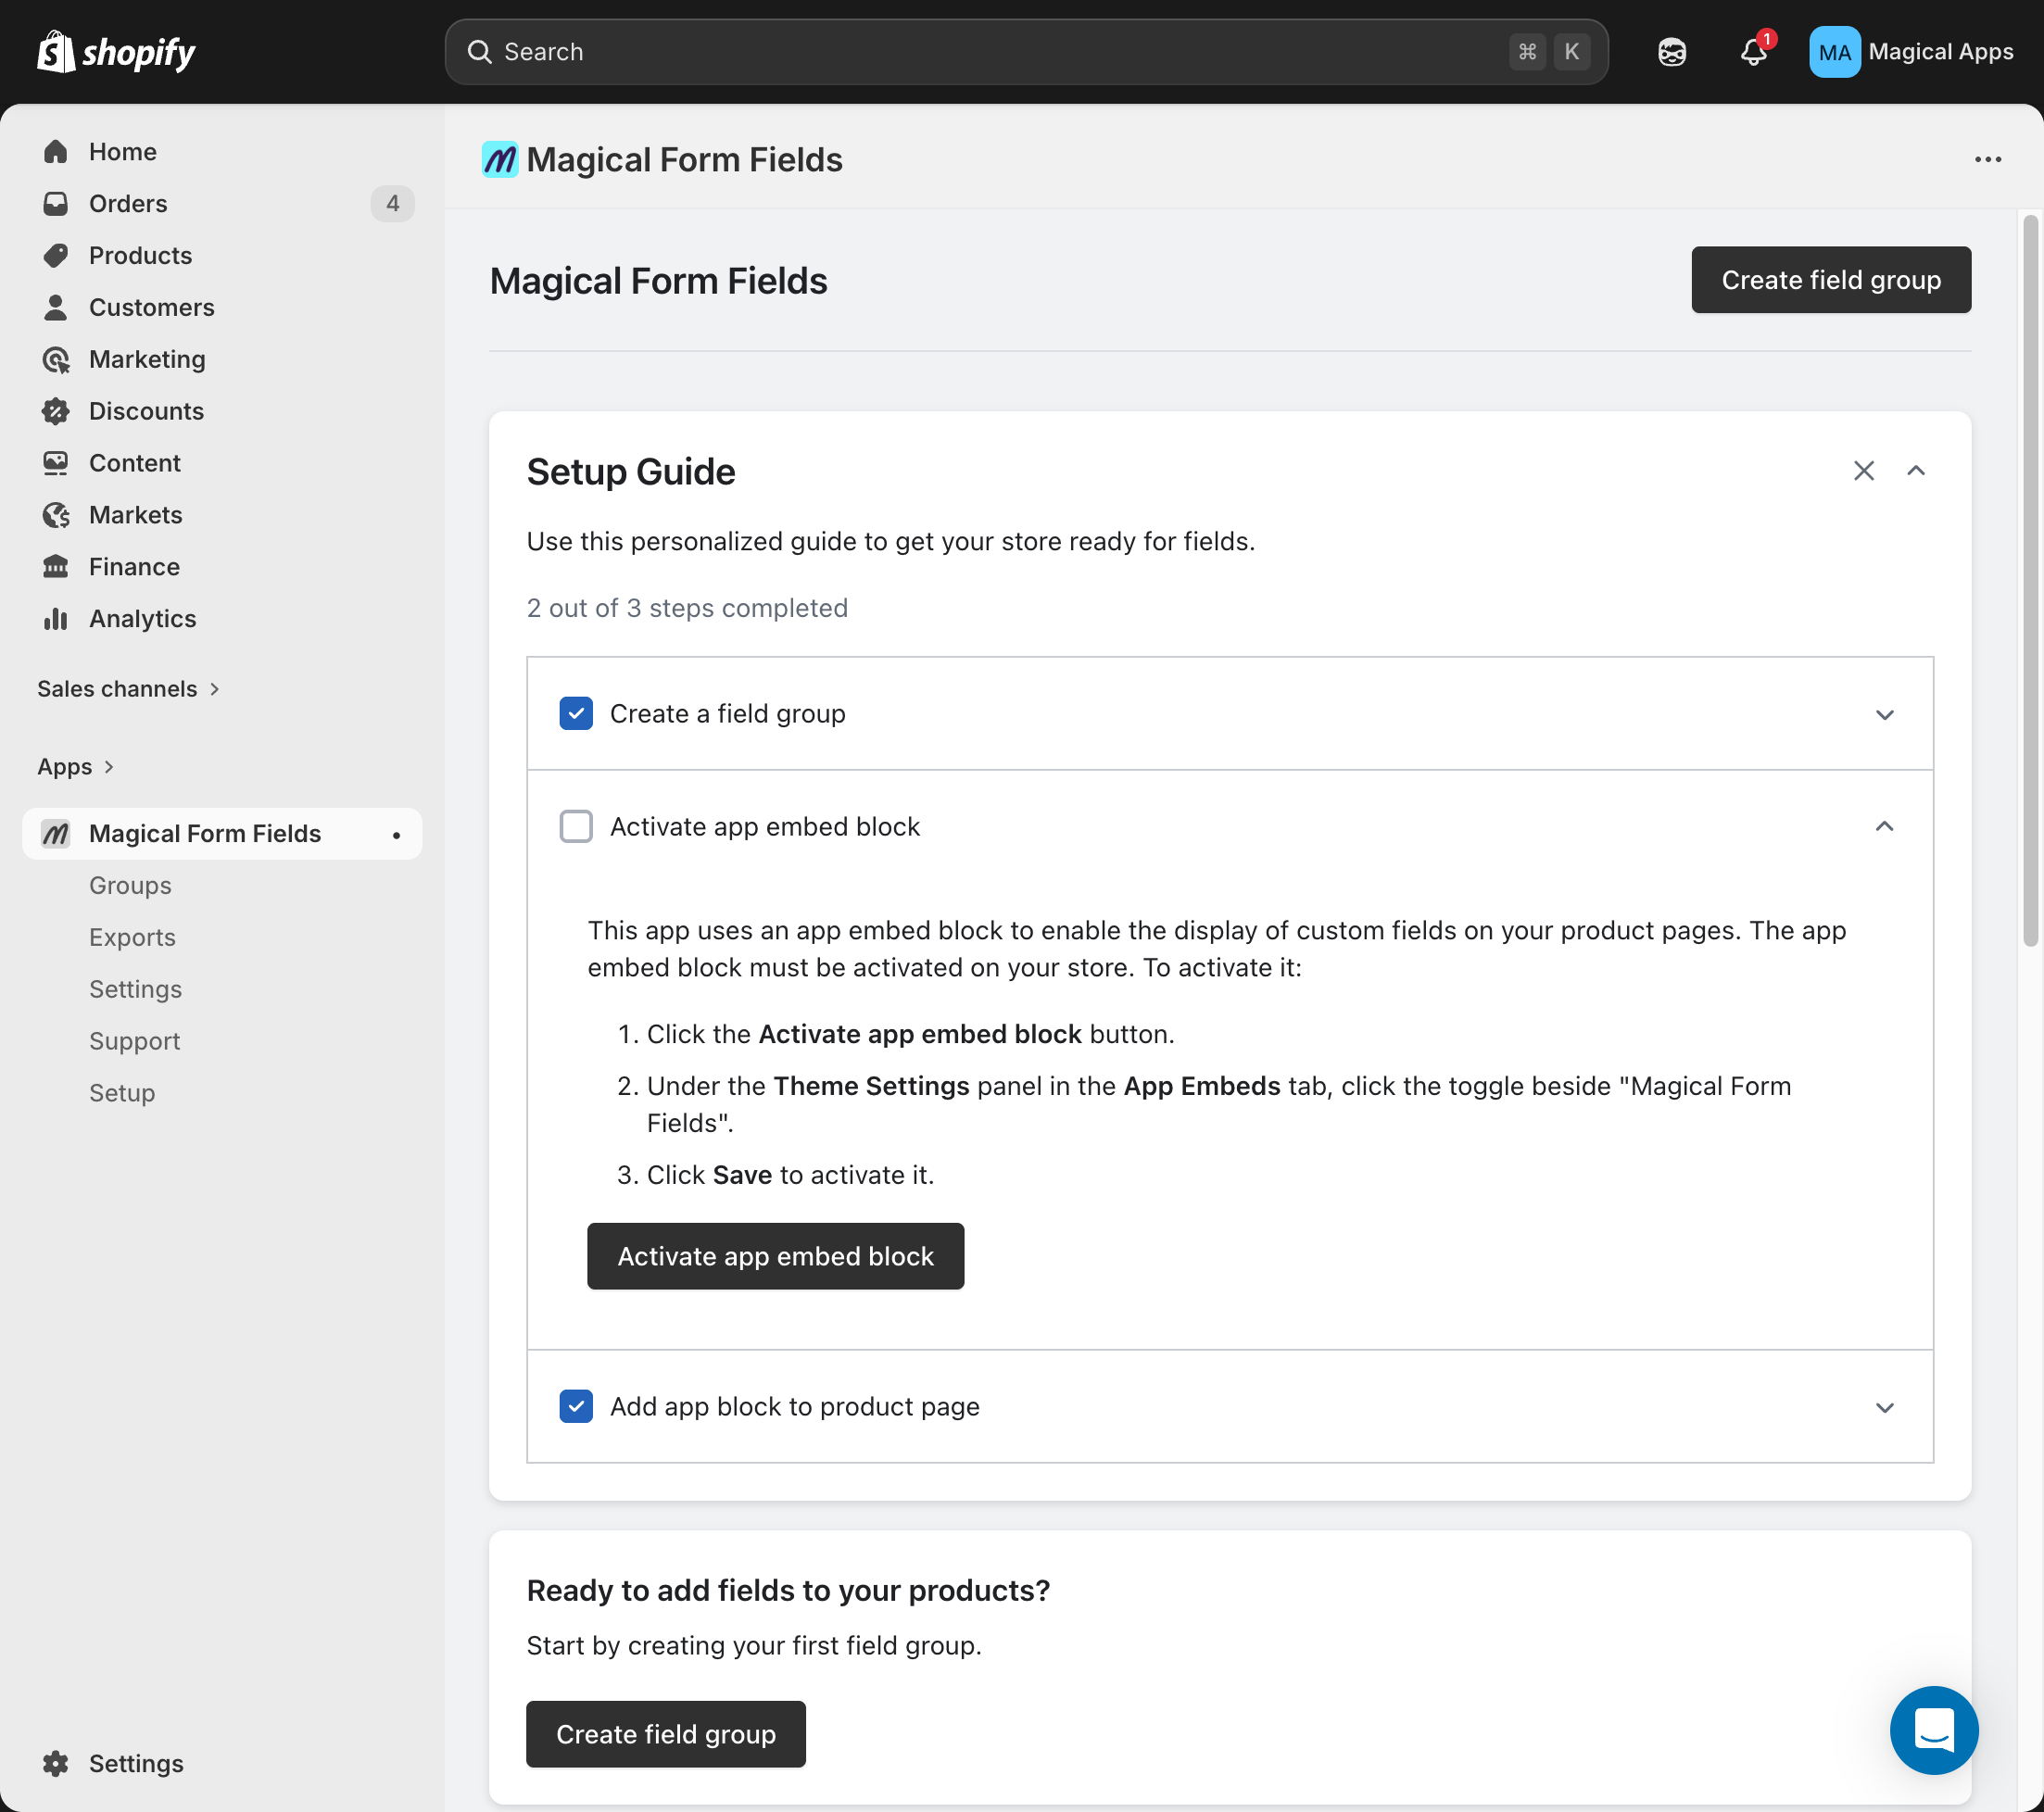Navigate to the Support section

coord(134,1041)
